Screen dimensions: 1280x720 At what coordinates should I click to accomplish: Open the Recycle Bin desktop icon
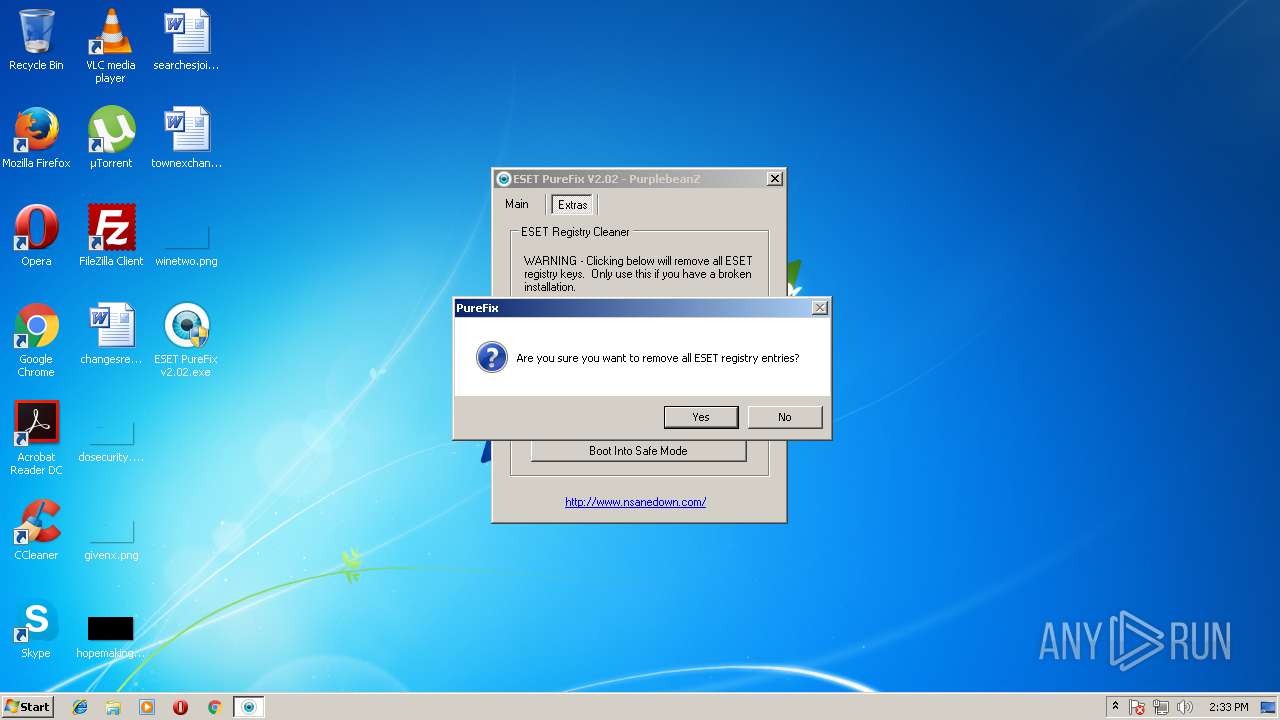(x=36, y=40)
